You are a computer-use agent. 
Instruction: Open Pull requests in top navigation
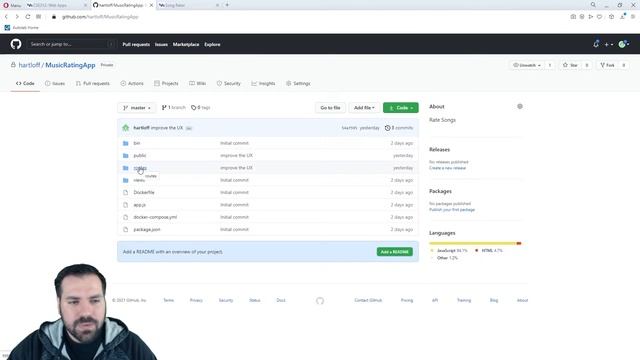point(136,44)
